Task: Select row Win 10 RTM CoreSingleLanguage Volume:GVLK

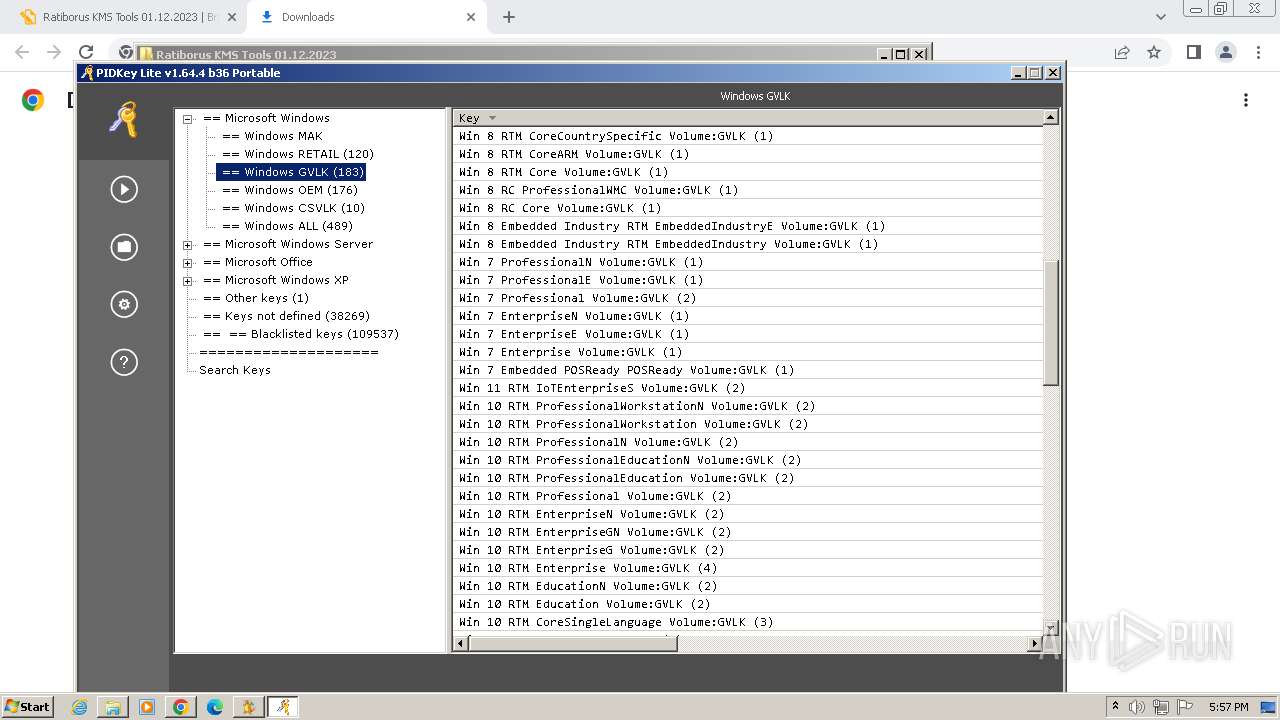Action: coord(748,622)
